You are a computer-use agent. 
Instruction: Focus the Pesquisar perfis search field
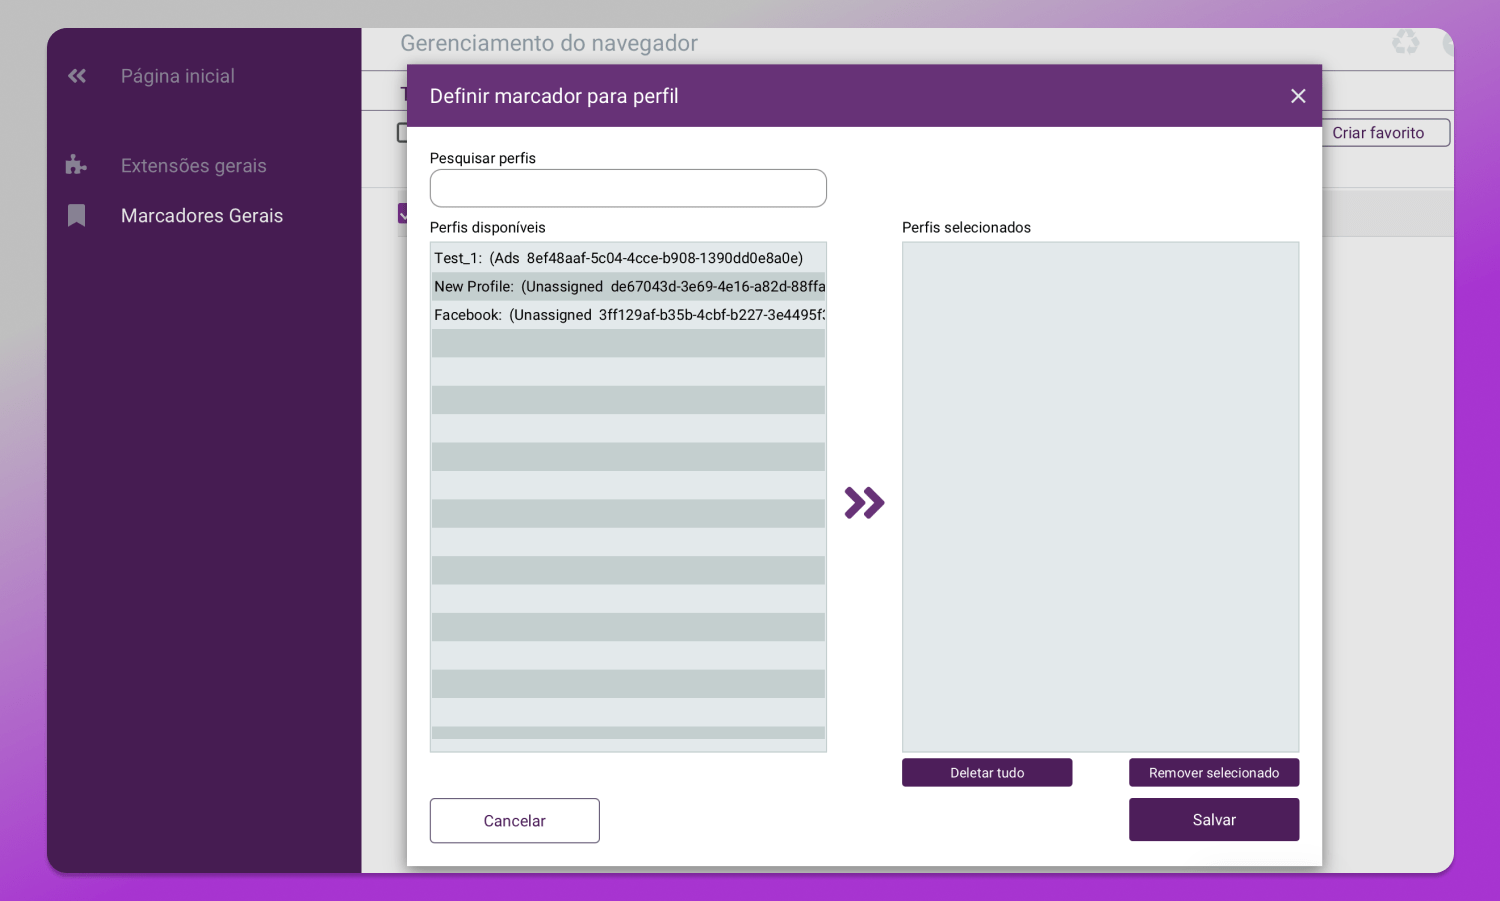tap(628, 188)
